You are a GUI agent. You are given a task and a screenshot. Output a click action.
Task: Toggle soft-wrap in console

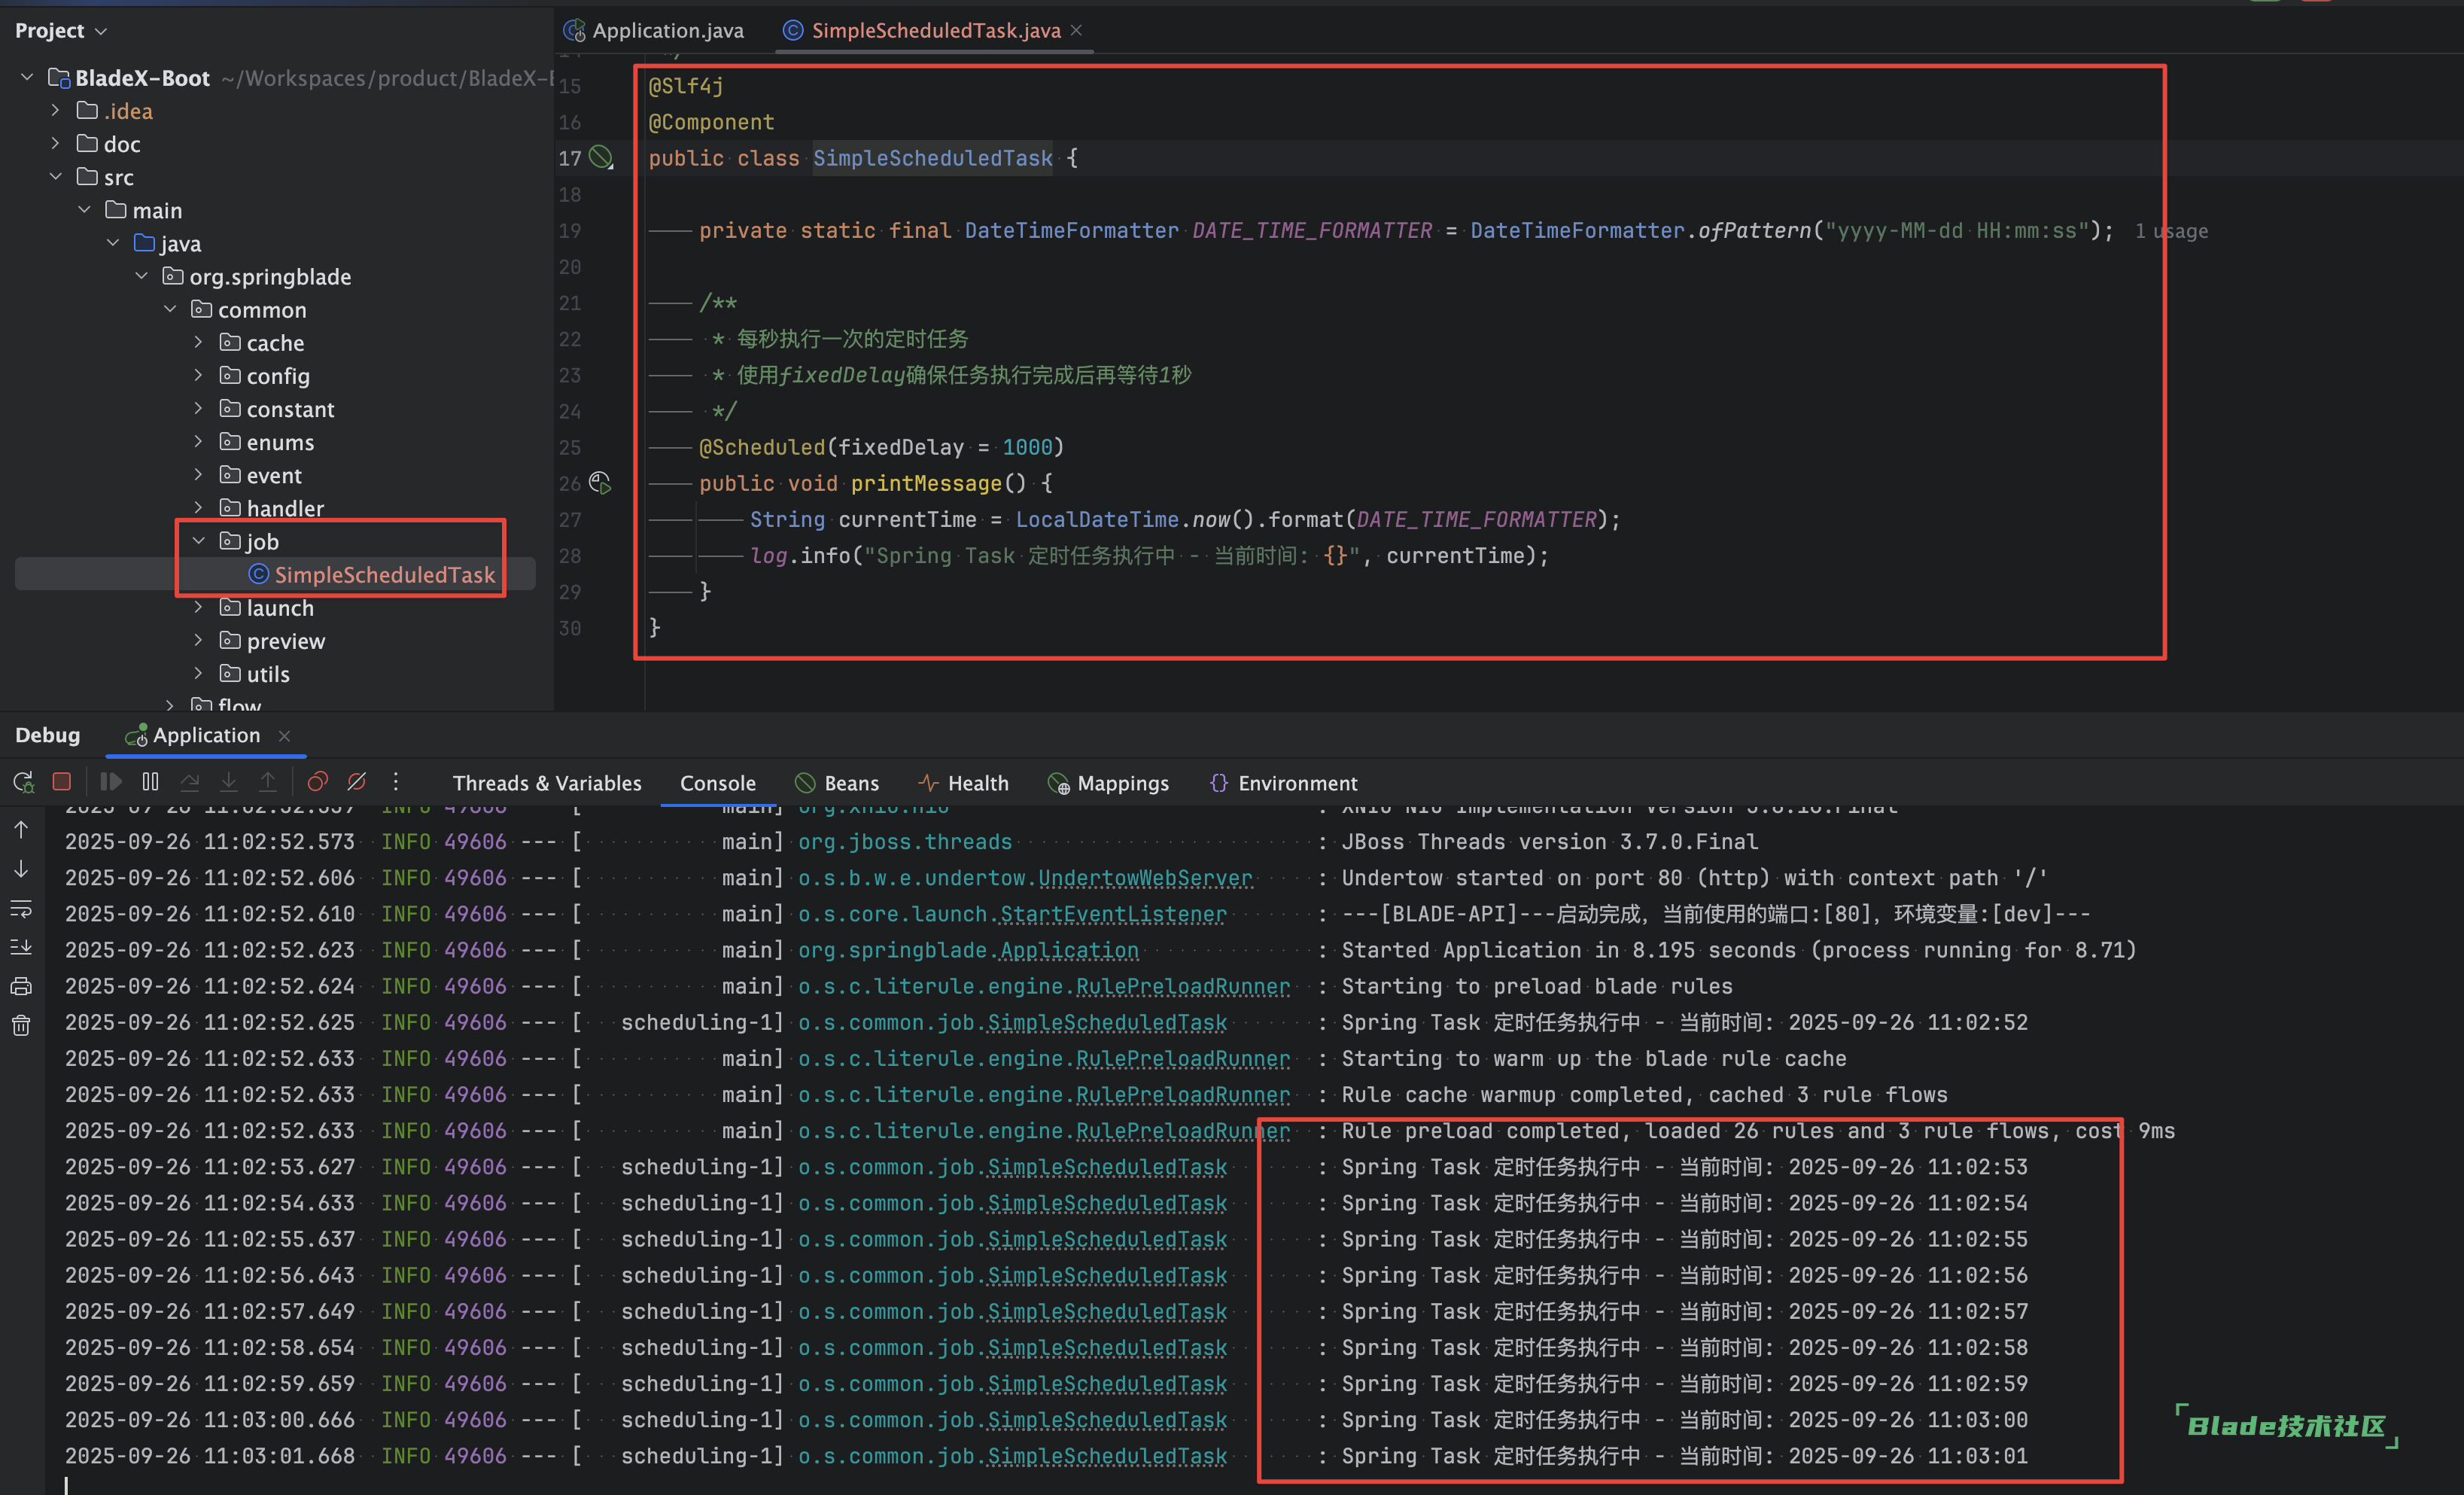[x=21, y=909]
